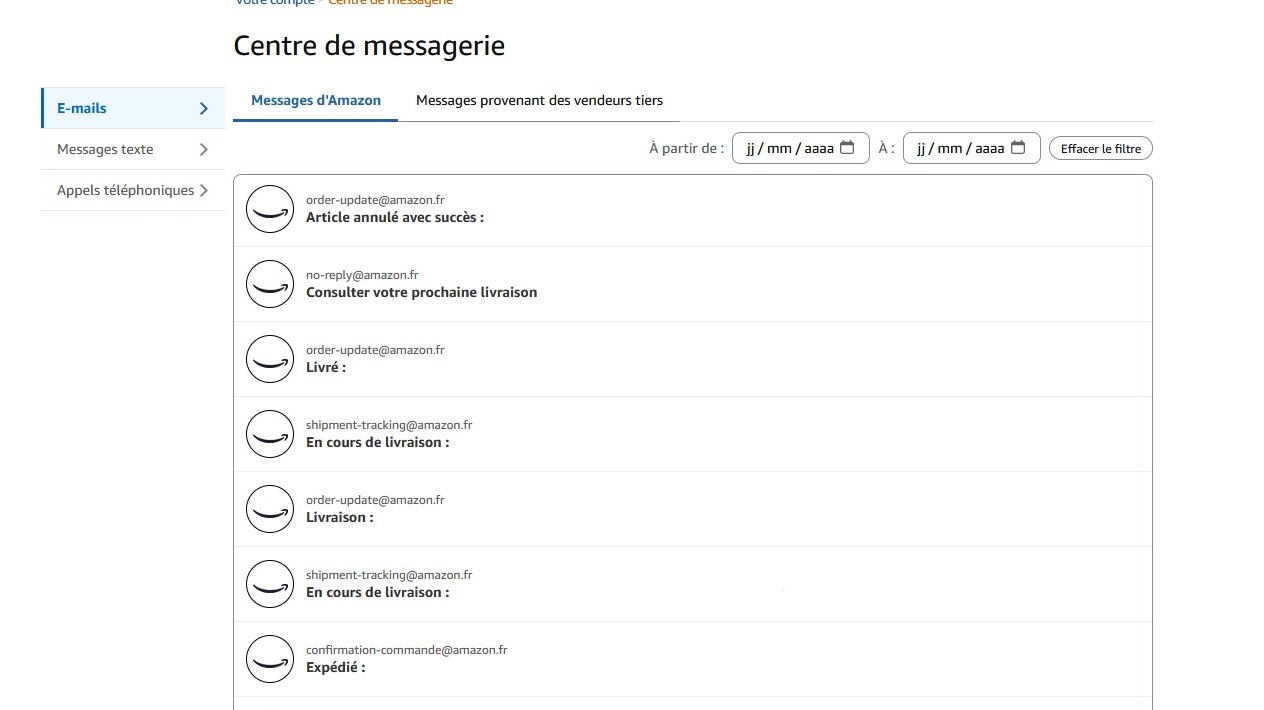Open 'Consulter votre prochaine livraison' message

[693, 284]
